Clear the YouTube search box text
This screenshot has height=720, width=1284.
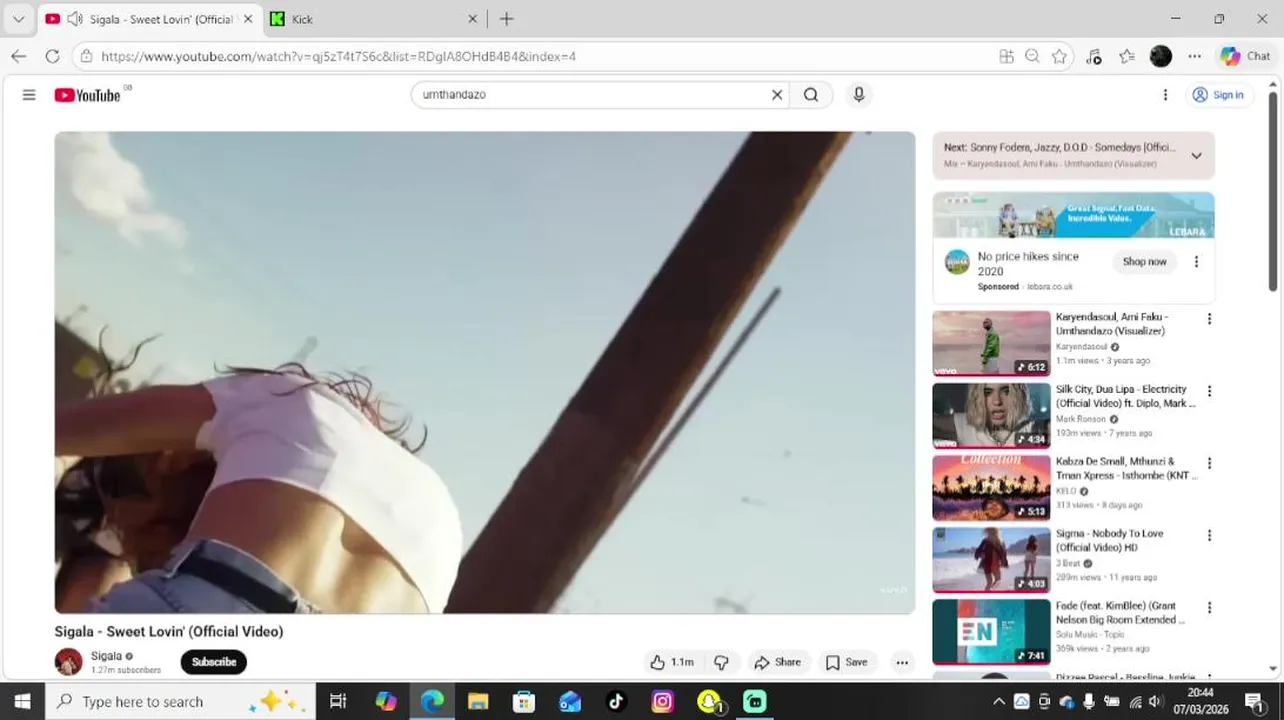(777, 95)
